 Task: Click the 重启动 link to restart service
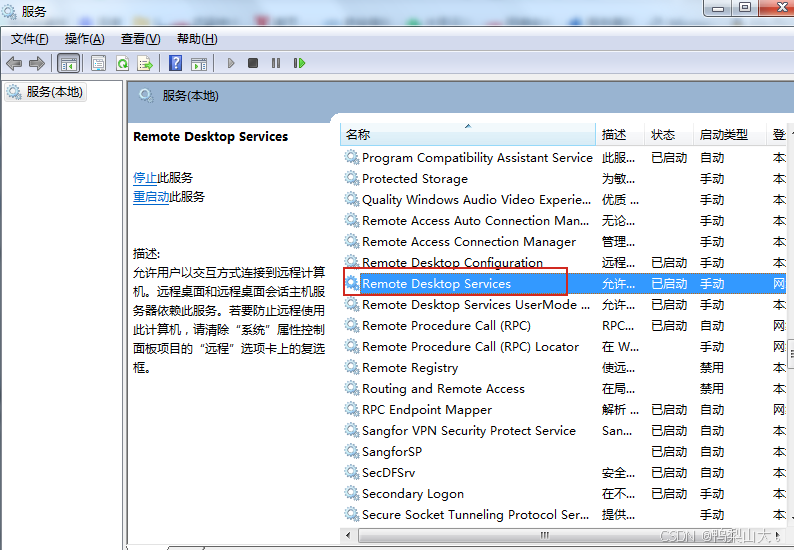click(x=151, y=197)
